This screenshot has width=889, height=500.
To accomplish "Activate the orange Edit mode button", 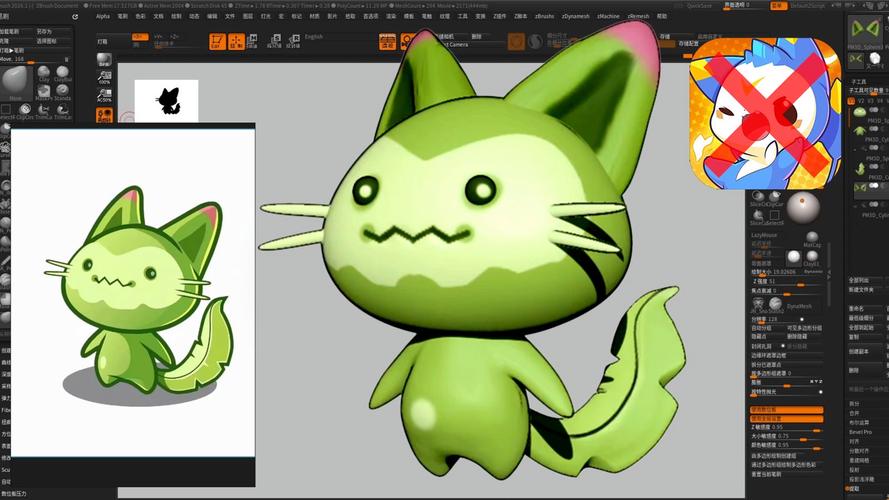I will click(x=218, y=41).
